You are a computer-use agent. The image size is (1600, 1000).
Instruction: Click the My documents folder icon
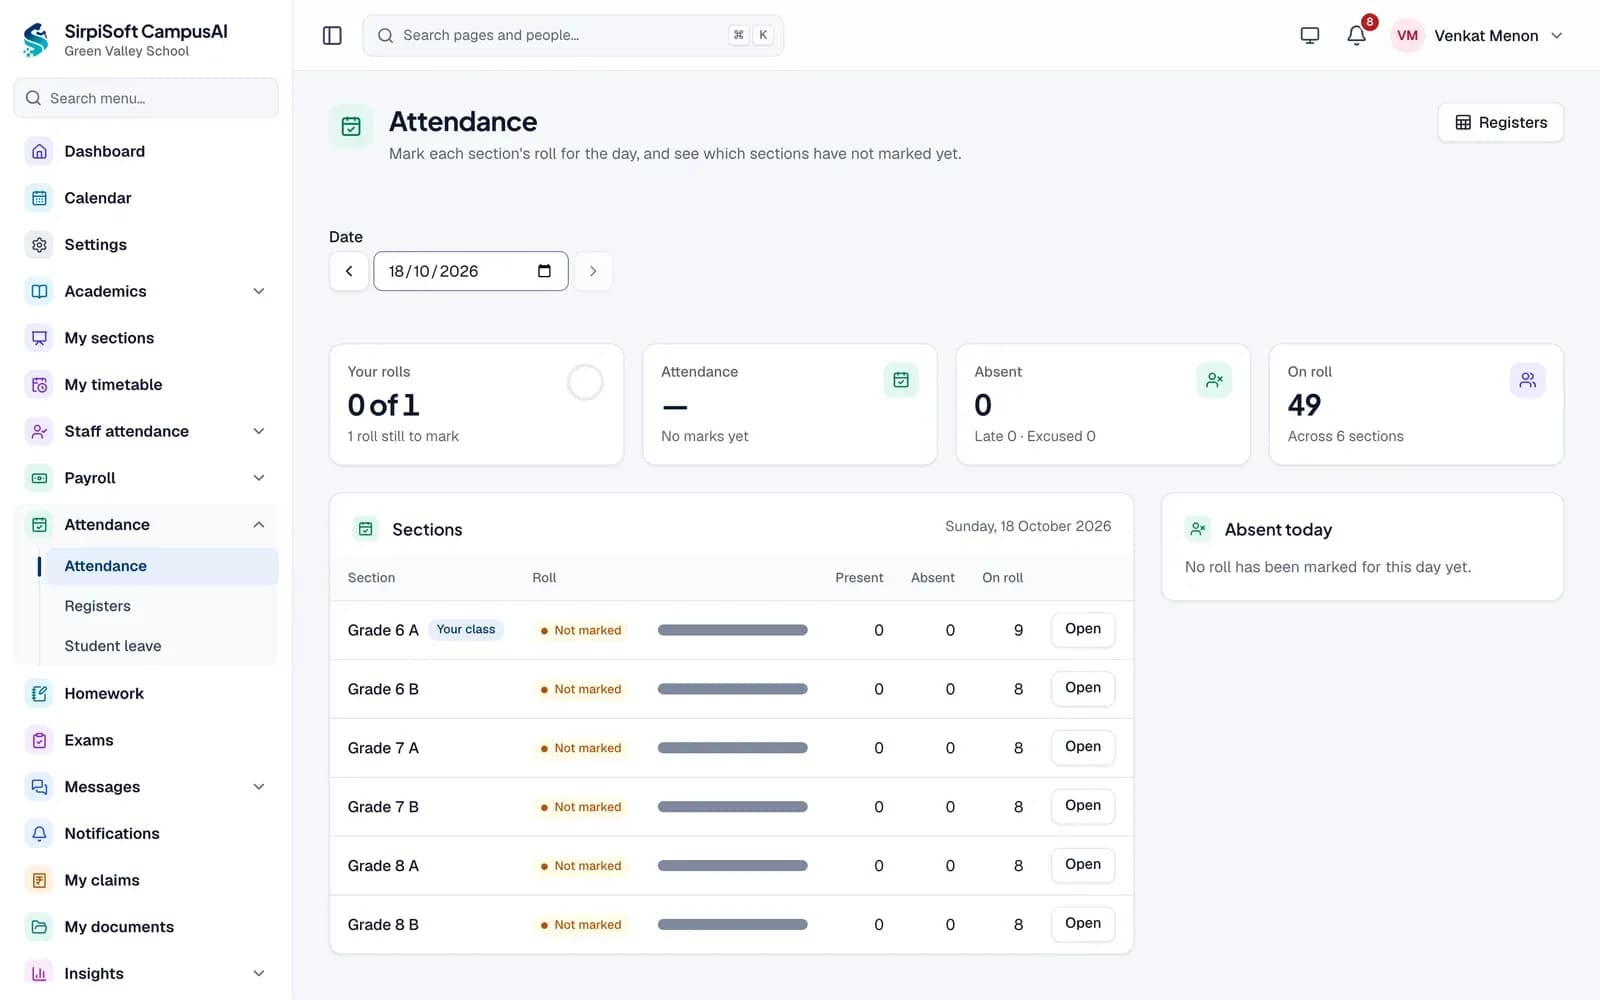point(39,927)
